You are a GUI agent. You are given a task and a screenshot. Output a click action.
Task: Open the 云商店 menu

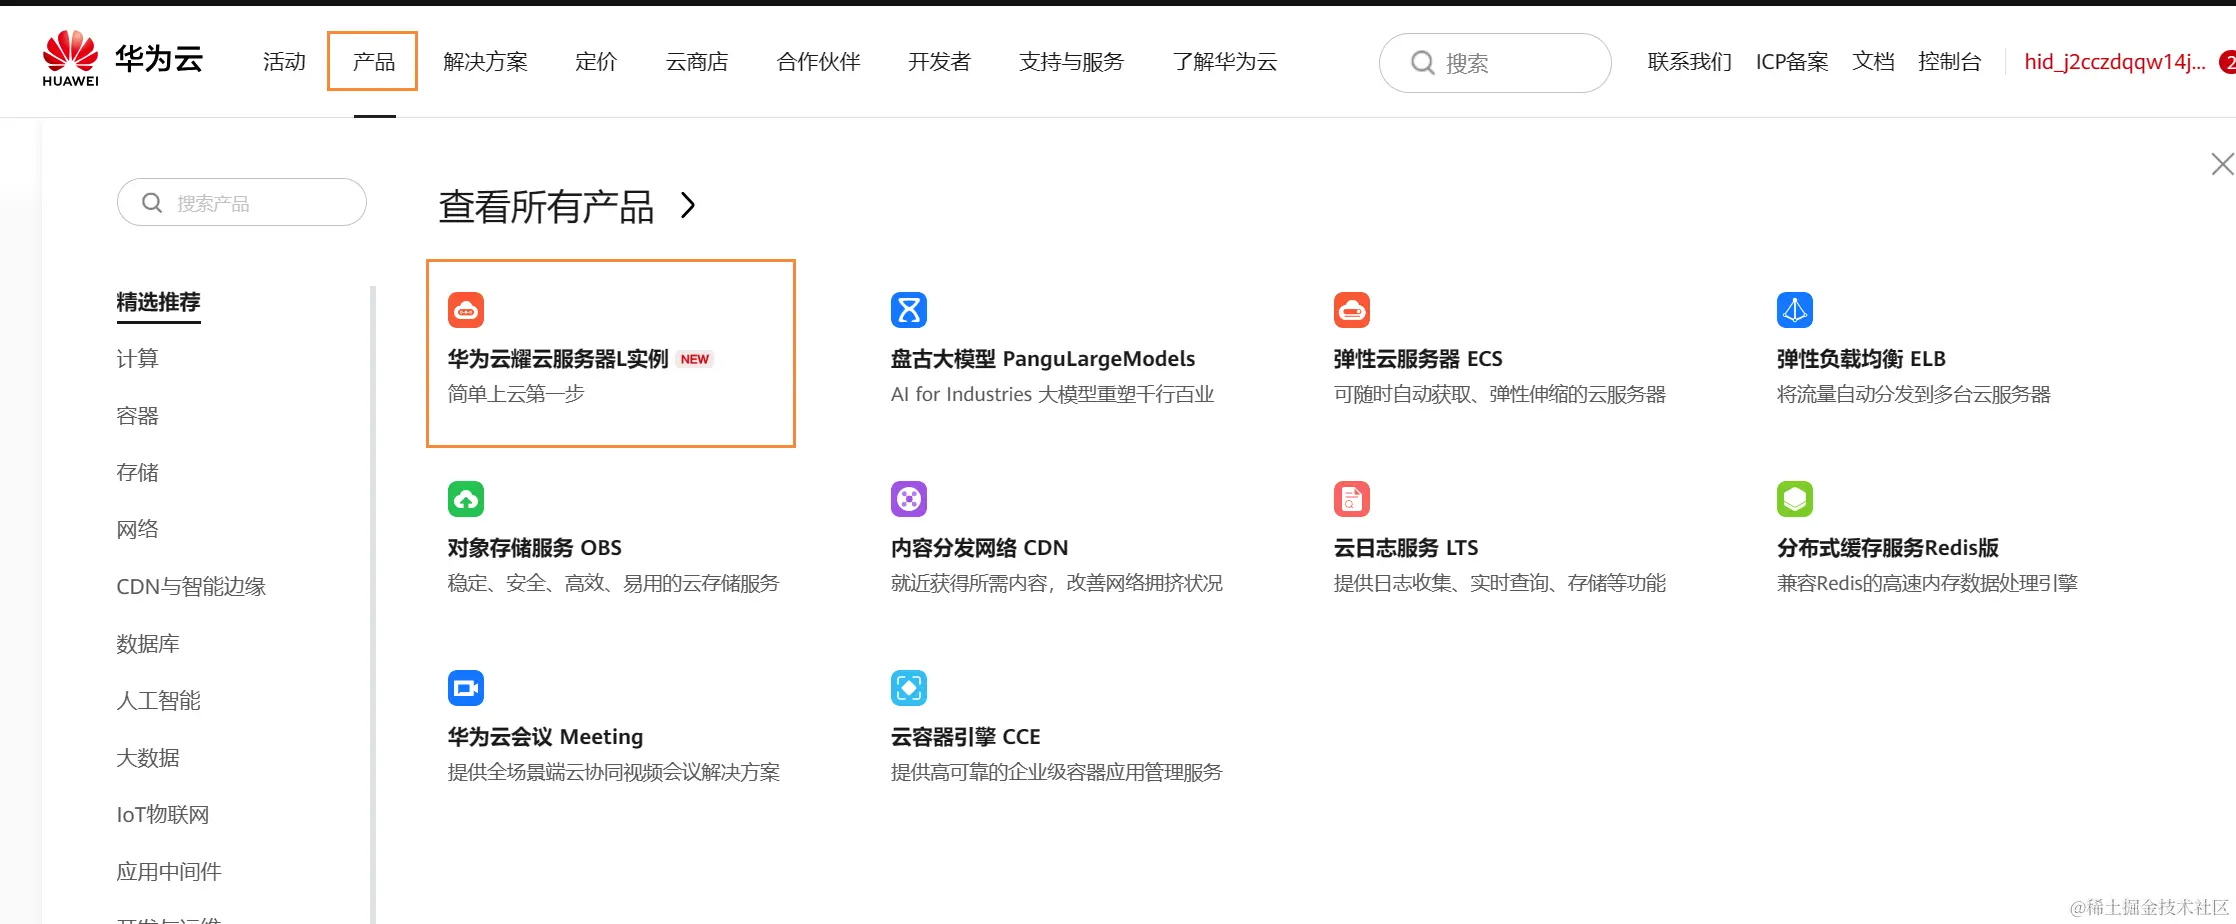(697, 62)
